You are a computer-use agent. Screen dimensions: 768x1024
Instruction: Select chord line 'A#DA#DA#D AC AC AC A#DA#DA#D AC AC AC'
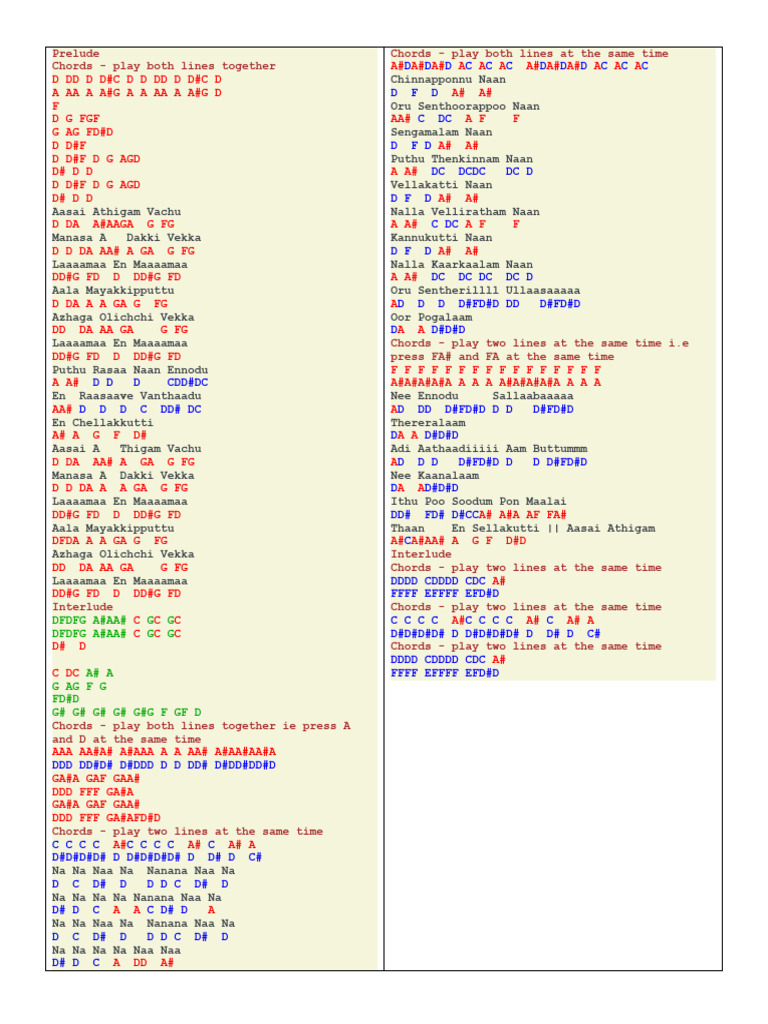point(519,66)
